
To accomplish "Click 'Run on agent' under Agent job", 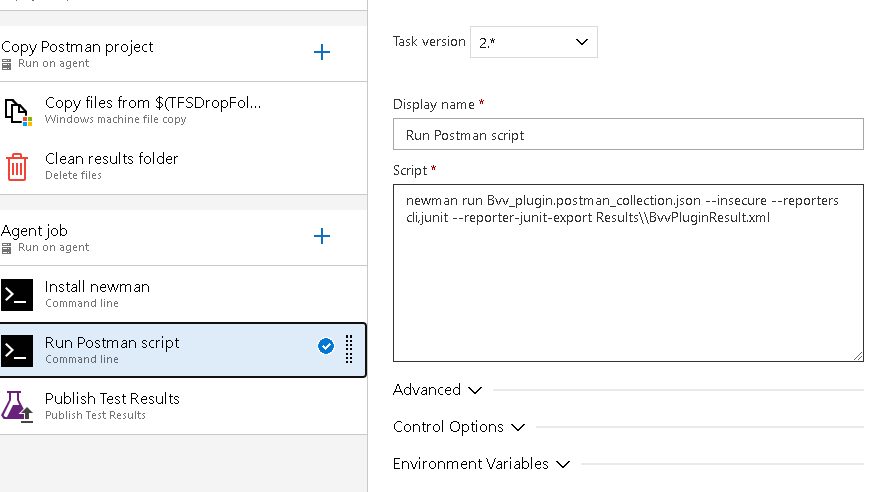I will tap(53, 247).
